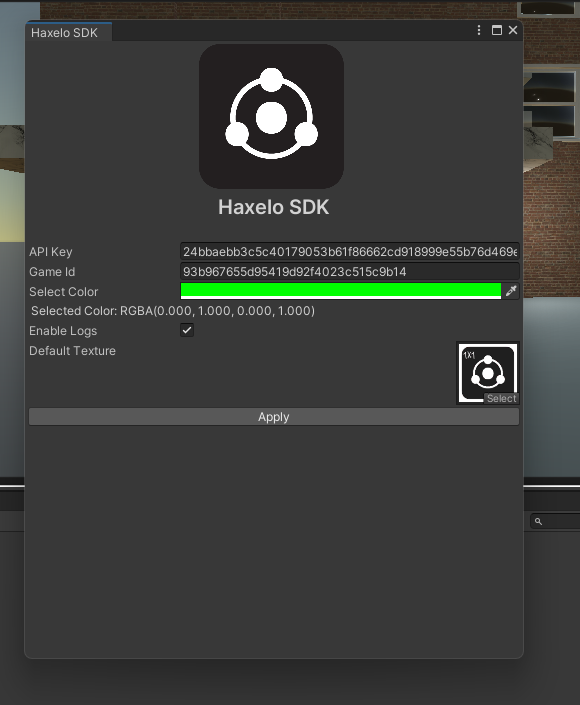The height and width of the screenshot is (705, 580).
Task: Open the Select texture picker button
Action: 501,398
